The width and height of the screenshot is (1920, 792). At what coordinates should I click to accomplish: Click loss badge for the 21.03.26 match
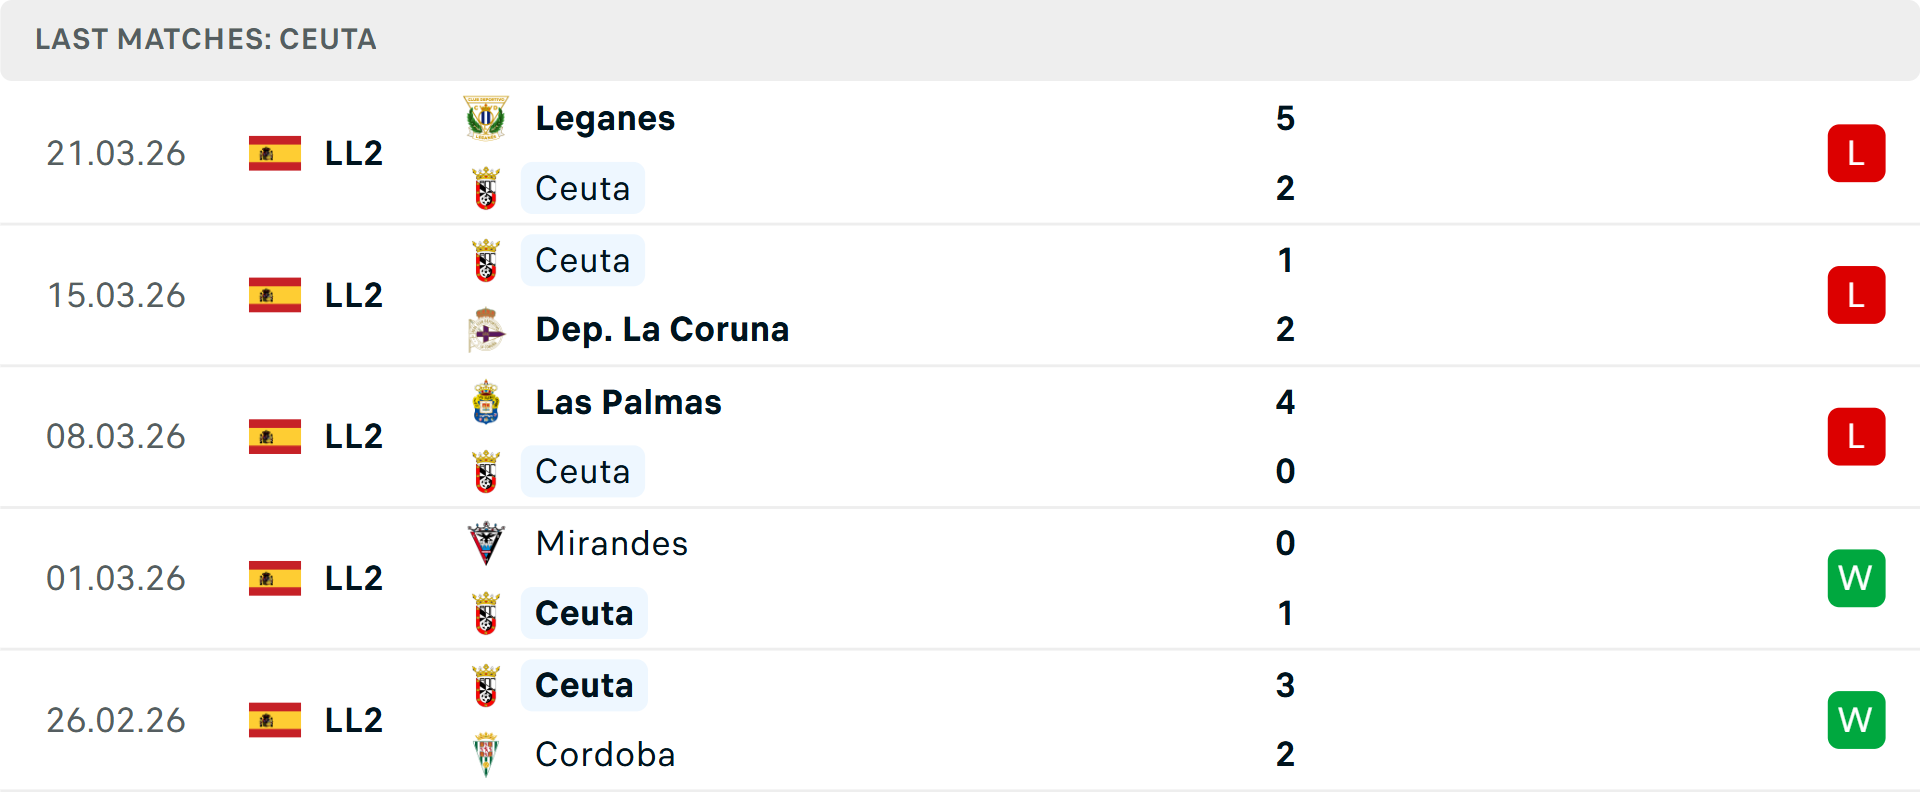[x=1856, y=153]
